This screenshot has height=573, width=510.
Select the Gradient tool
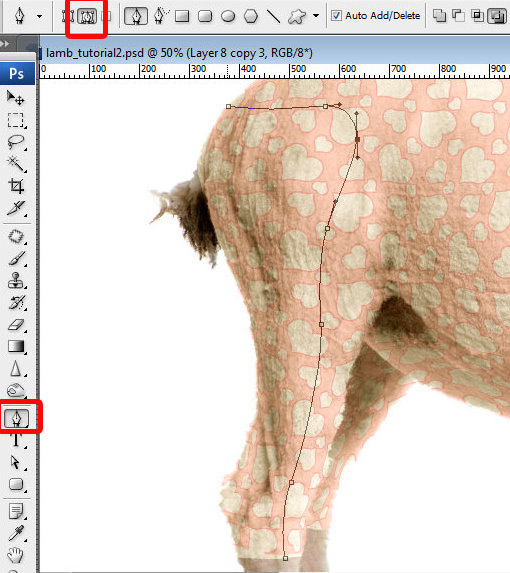point(15,346)
